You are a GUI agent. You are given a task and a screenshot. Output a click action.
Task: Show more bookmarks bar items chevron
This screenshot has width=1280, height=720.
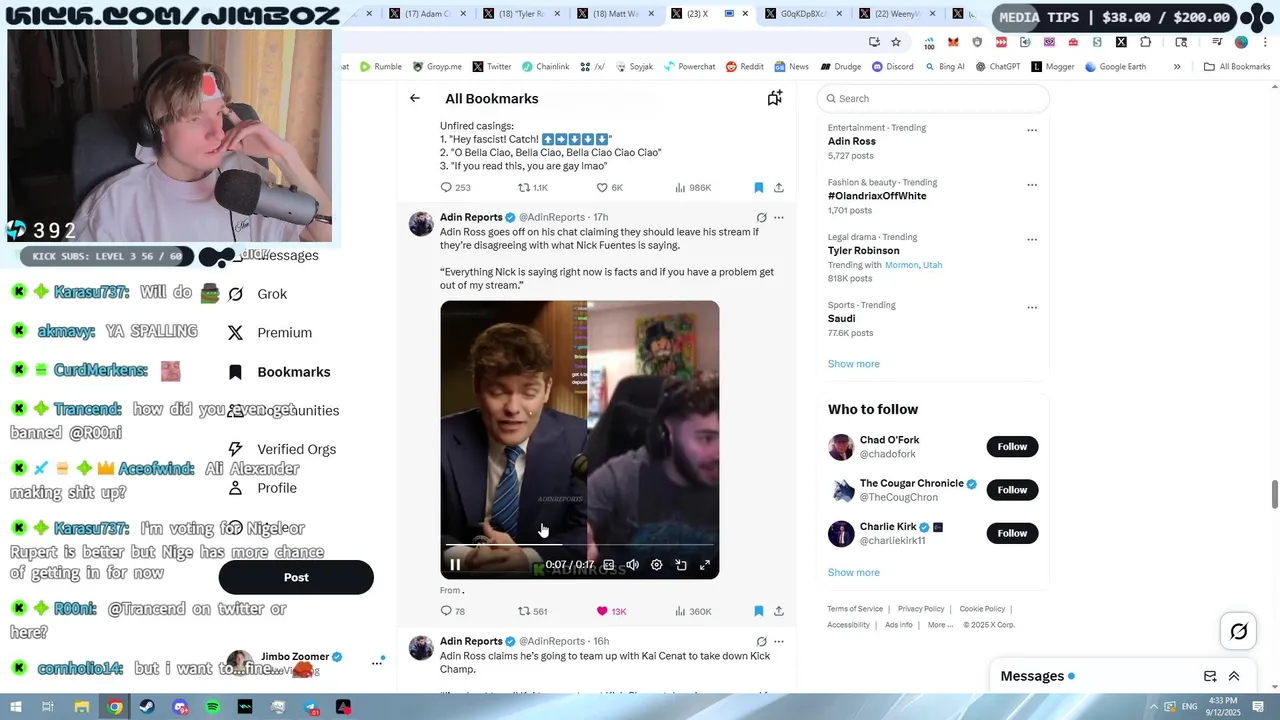tap(1177, 67)
